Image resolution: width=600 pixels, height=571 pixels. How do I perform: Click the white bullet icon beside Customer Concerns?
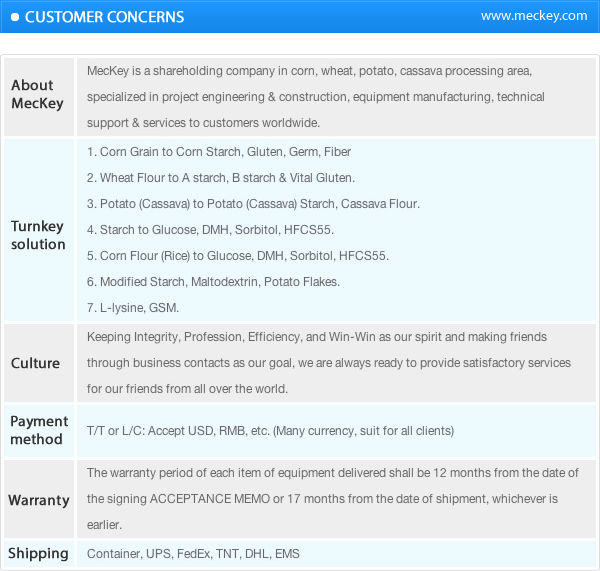click(x=15, y=17)
